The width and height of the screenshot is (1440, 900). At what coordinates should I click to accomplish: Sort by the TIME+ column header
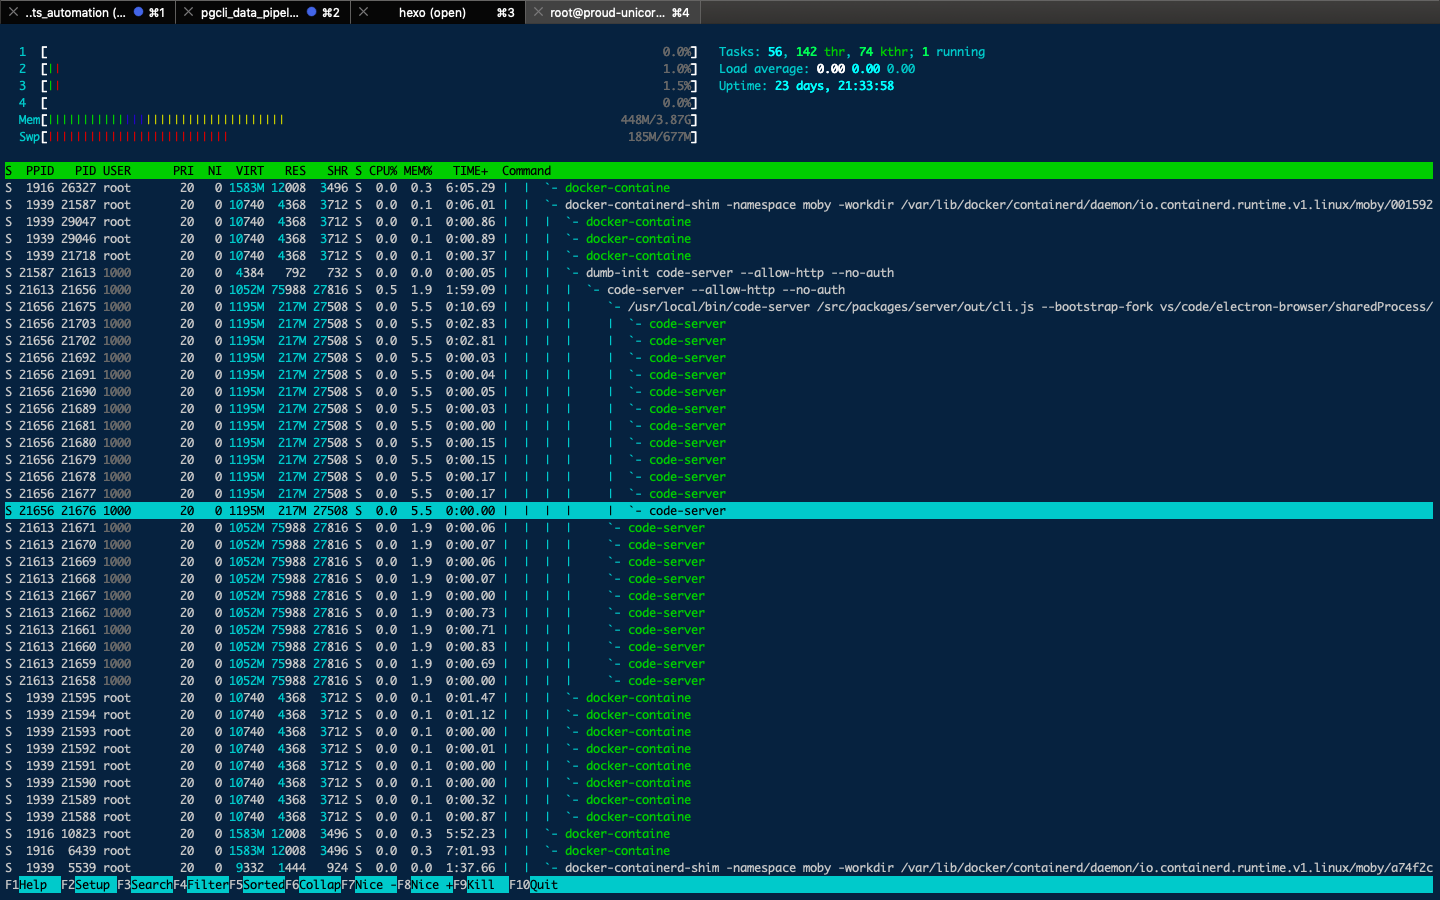469,171
